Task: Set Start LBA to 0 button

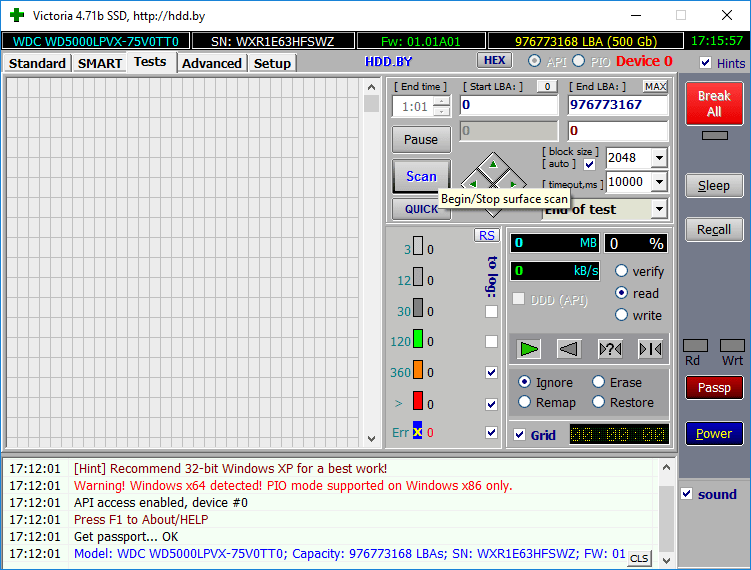Action: pyautogui.click(x=547, y=87)
